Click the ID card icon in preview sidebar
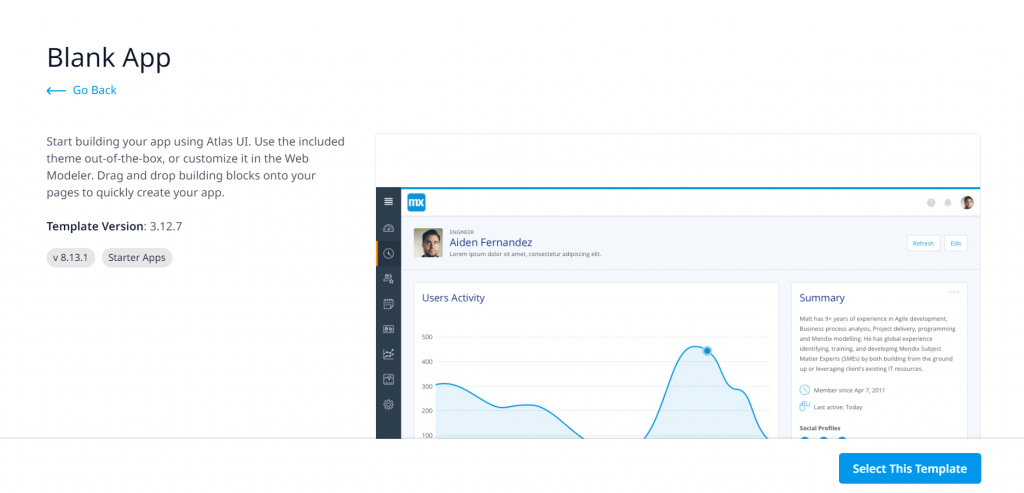The image size is (1024, 493). tap(389, 329)
